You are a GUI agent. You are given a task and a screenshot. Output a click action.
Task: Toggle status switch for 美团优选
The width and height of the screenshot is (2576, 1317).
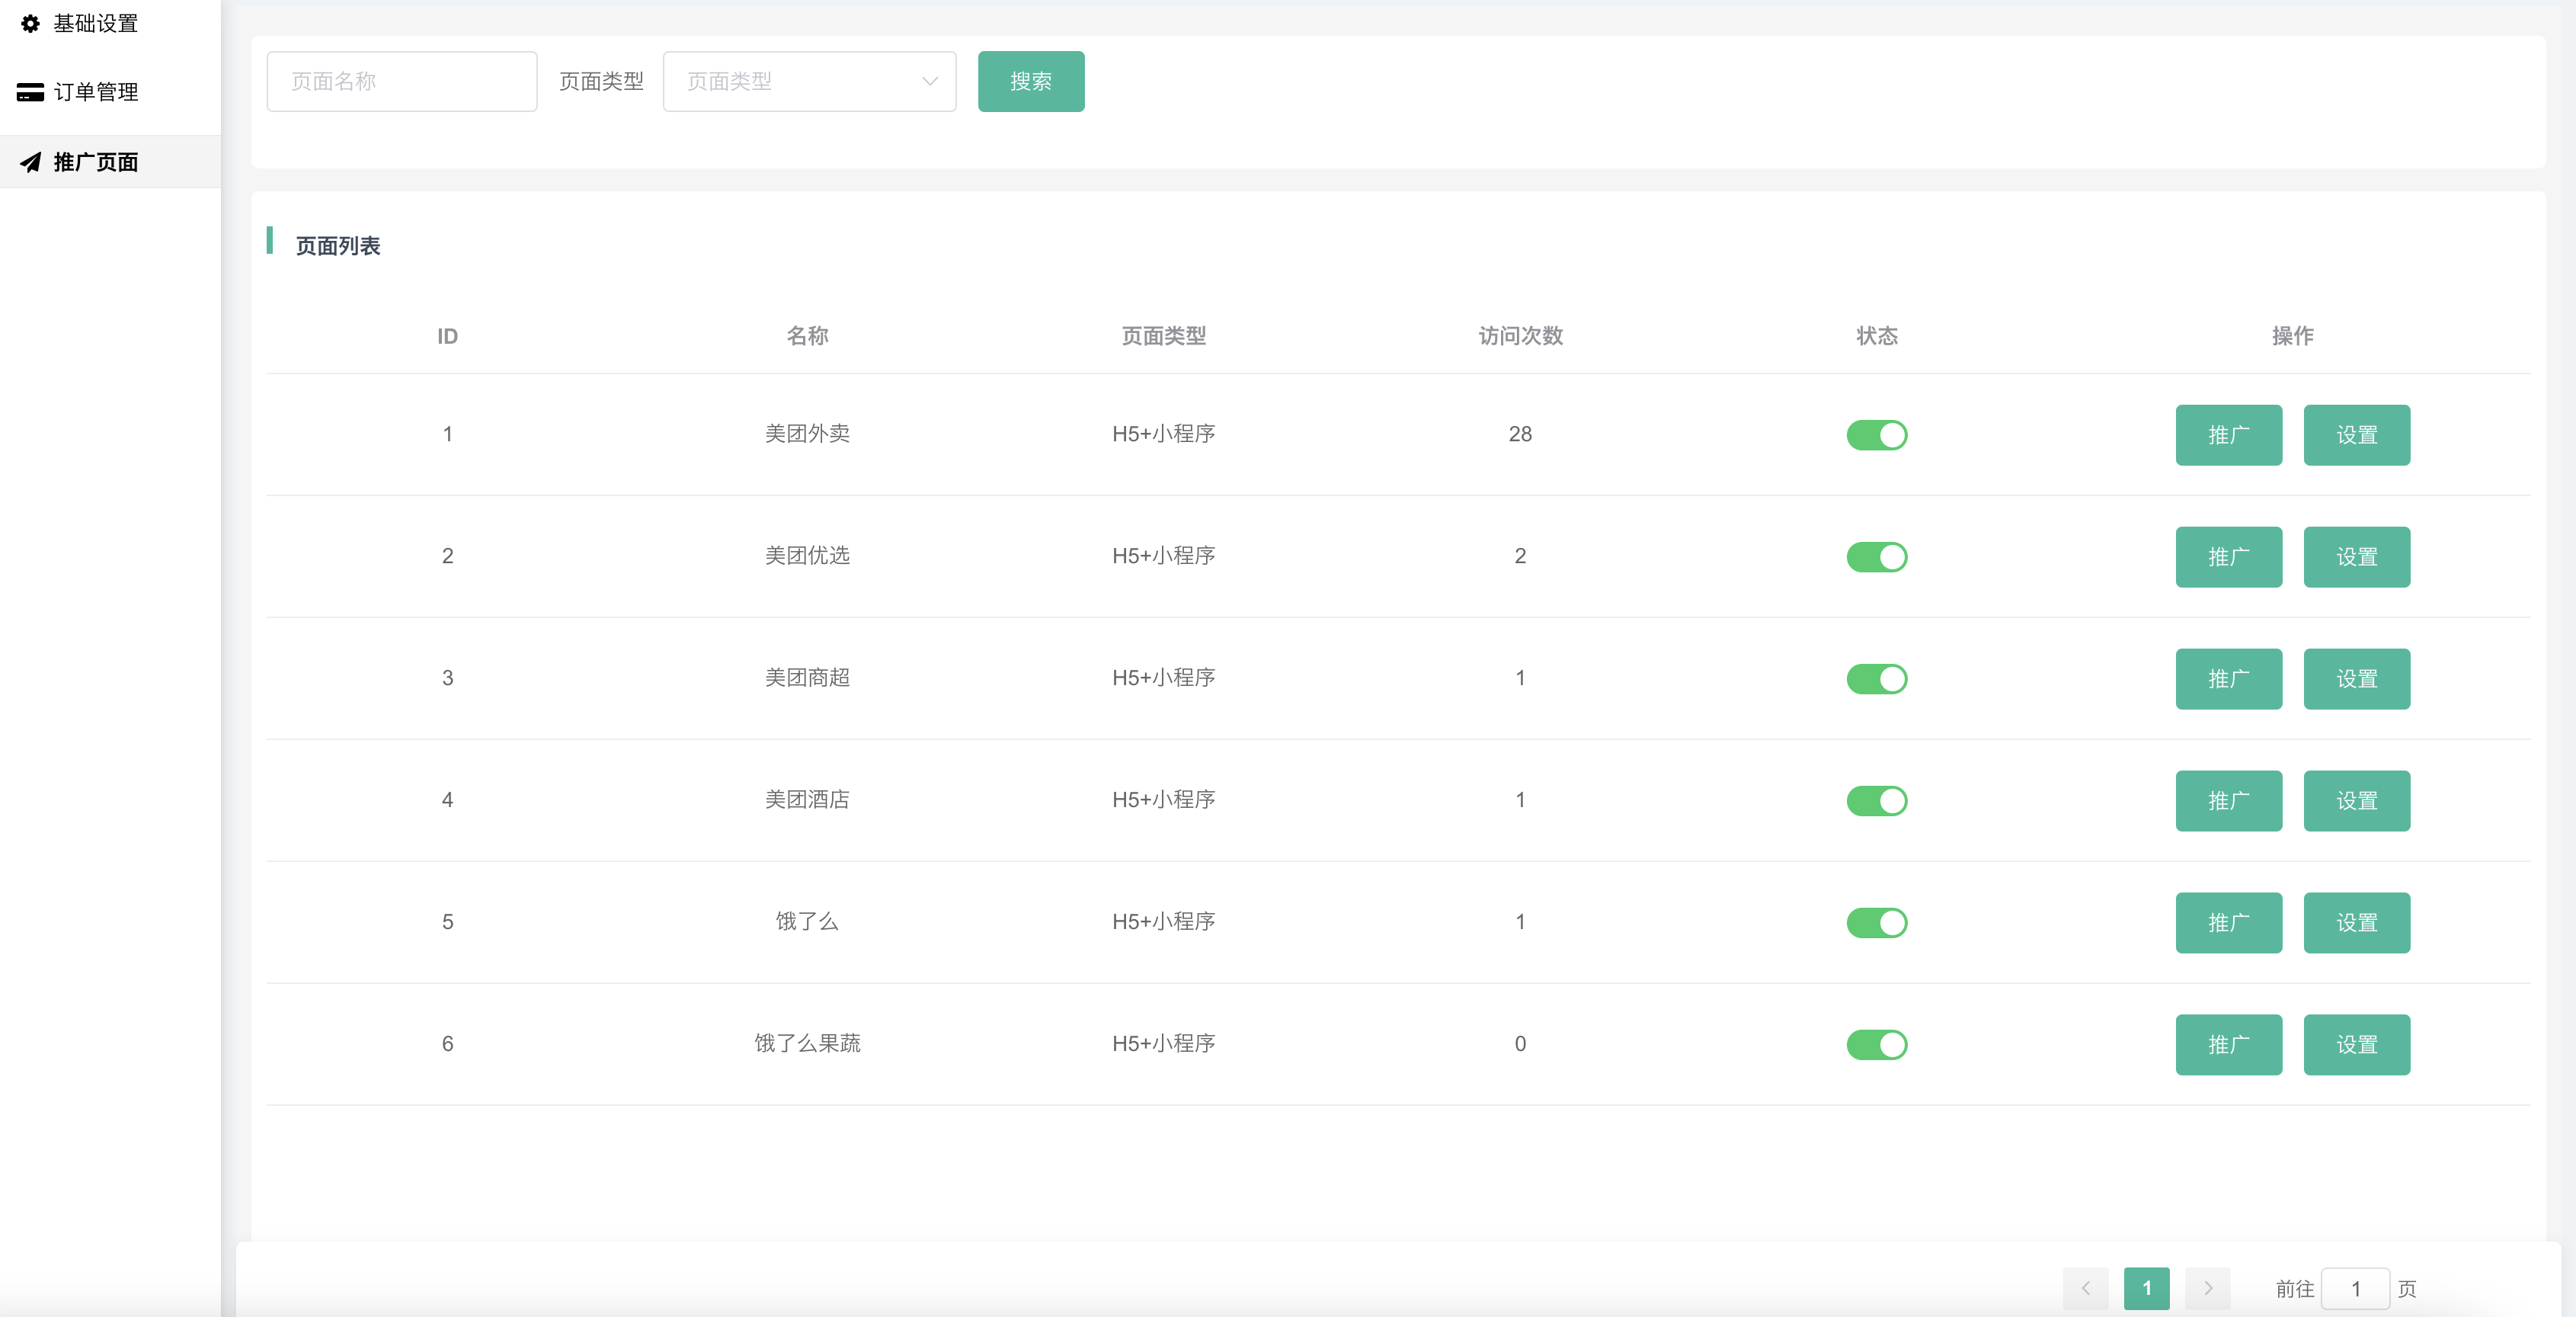click(1876, 557)
